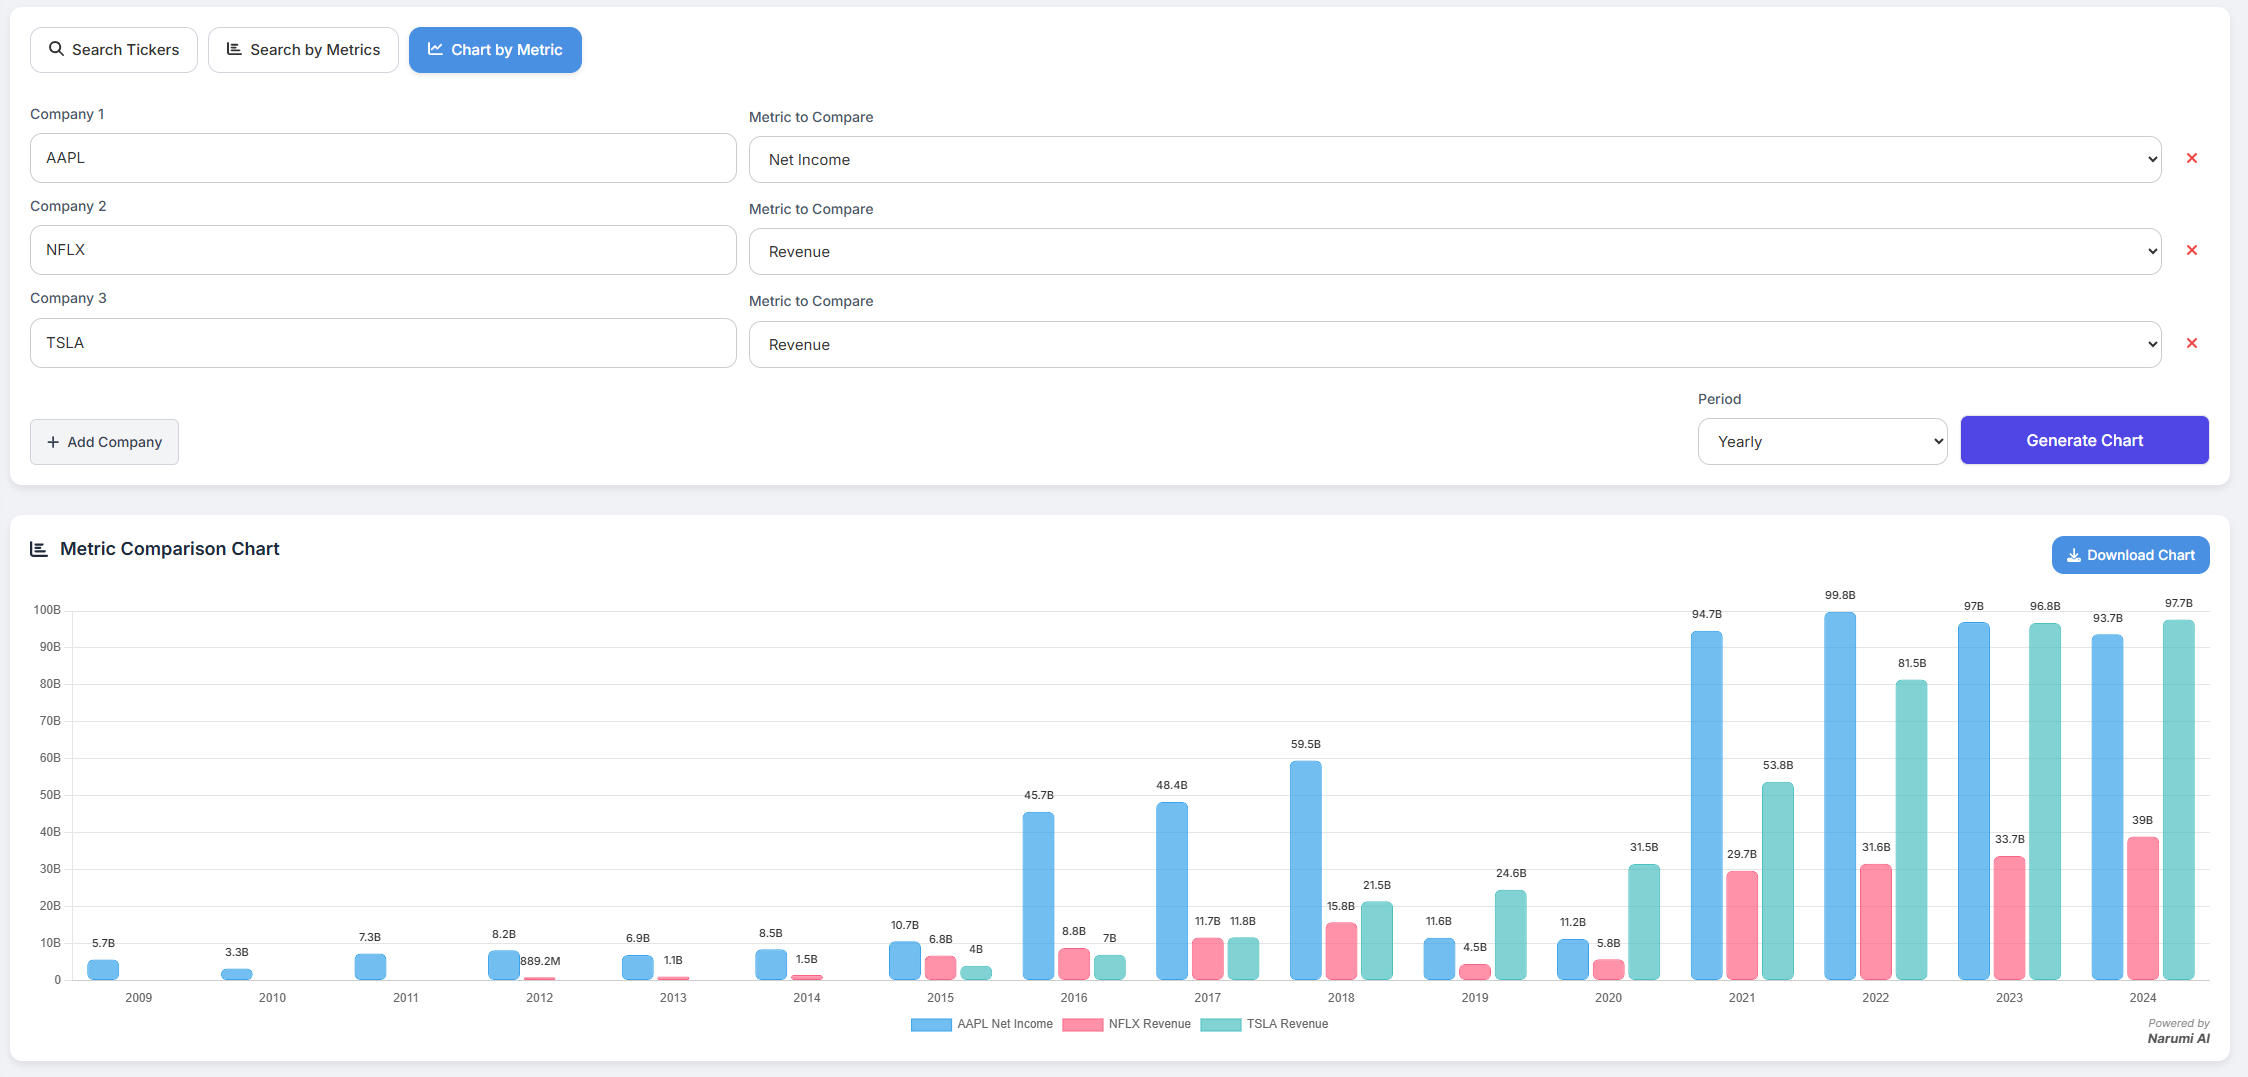The image size is (2248, 1077).
Task: Click the chart icon beside Metric Comparison Chart heading
Action: [39, 548]
